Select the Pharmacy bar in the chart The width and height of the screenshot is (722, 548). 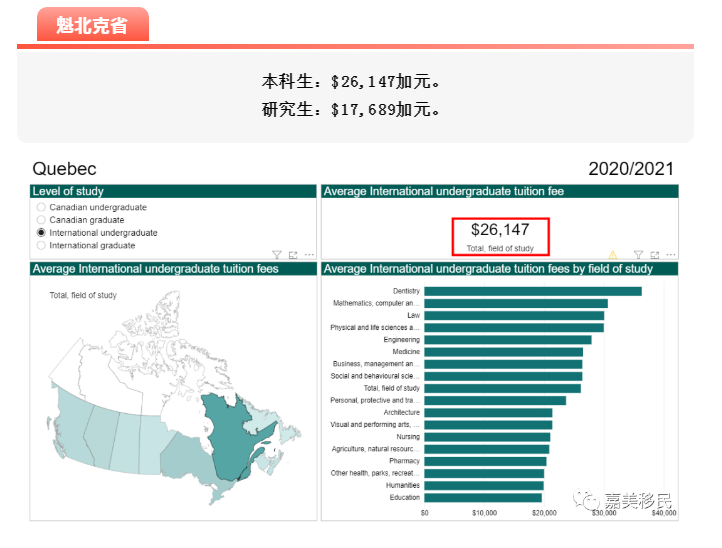pos(485,461)
